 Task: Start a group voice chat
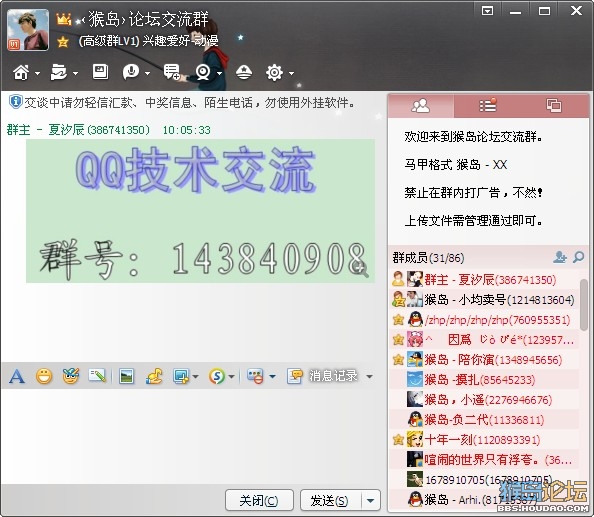(x=131, y=72)
